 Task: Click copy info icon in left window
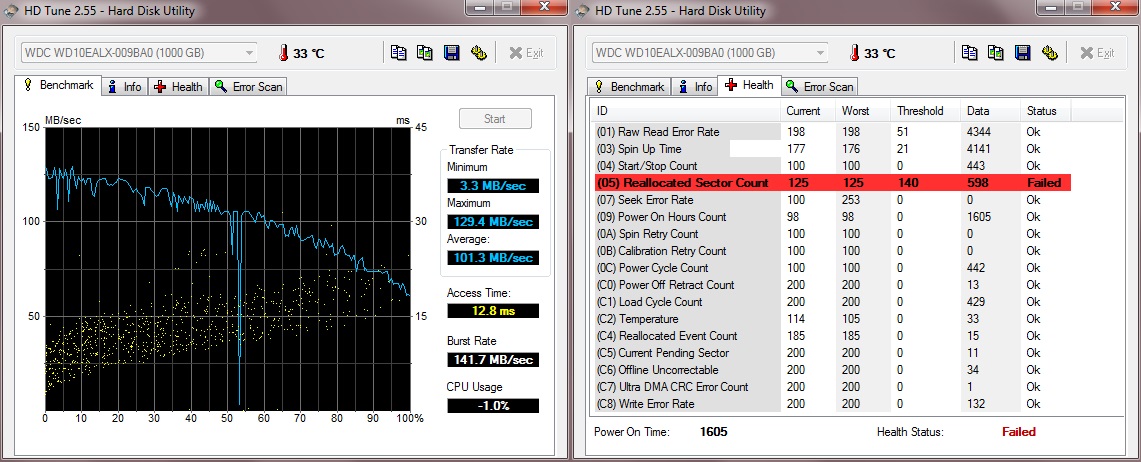pyautogui.click(x=397, y=52)
